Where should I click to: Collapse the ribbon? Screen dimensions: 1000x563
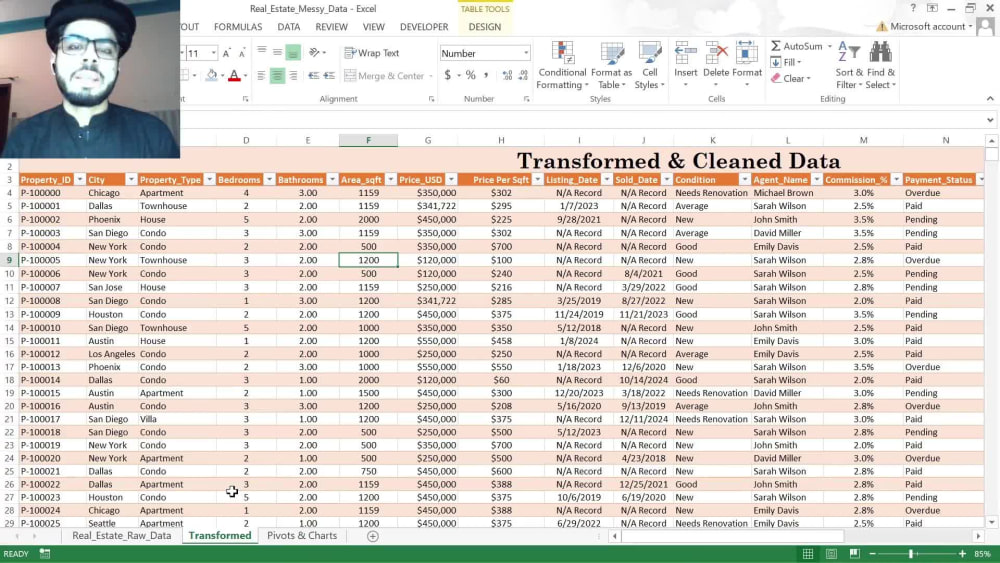click(x=990, y=99)
